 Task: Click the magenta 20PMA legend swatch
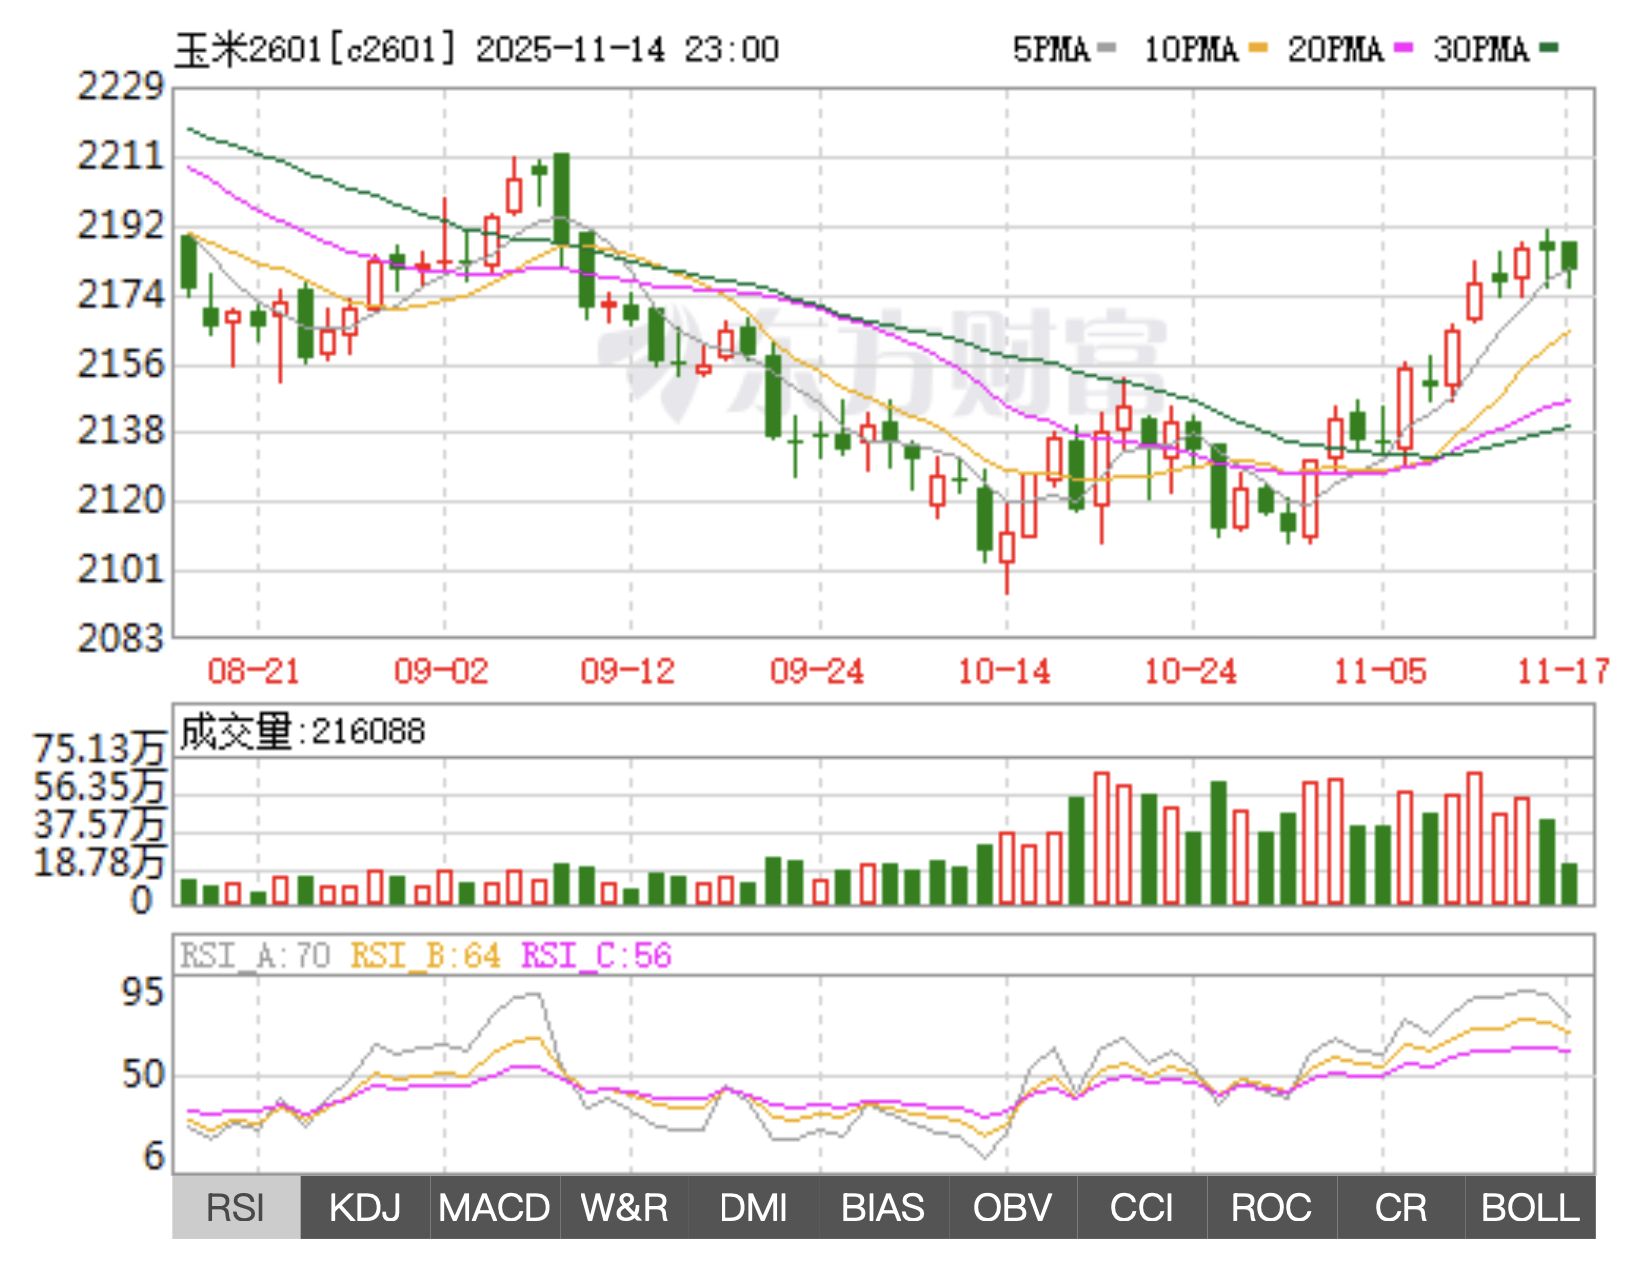point(1404,48)
